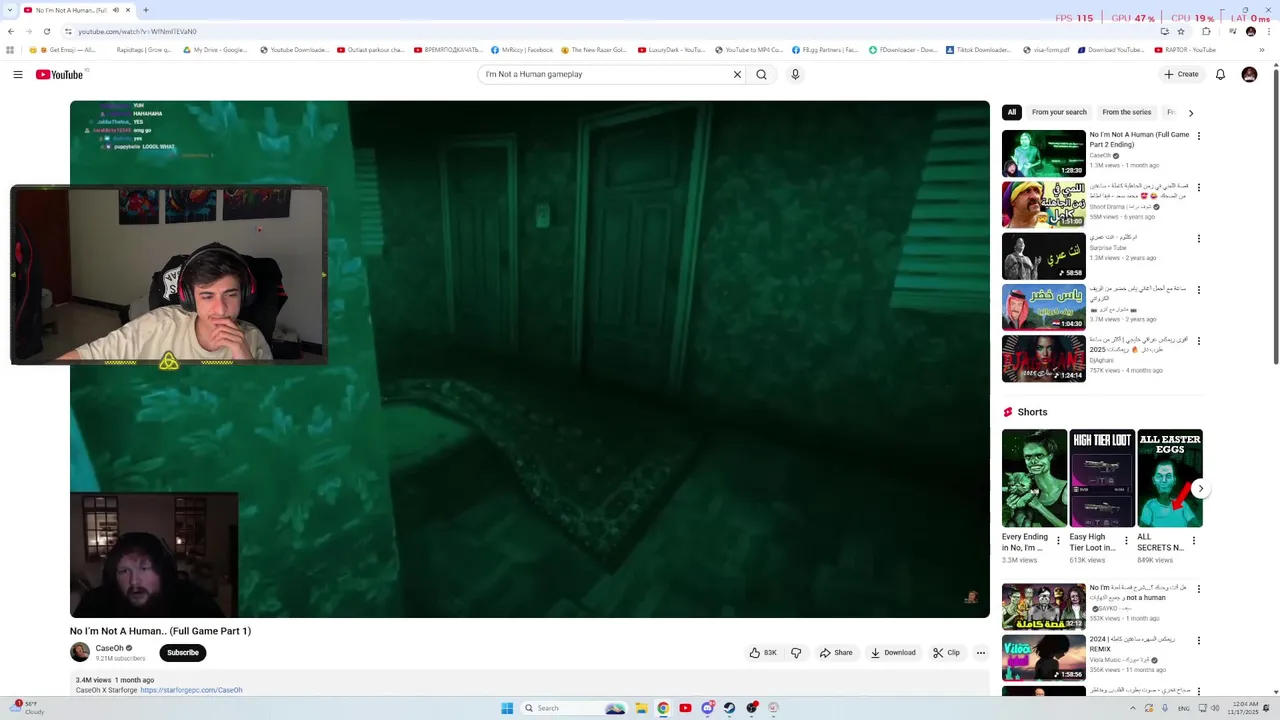Image resolution: width=1280 pixels, height=720 pixels.
Task: Open the 'YouTube to MP4 Co...' bookmark
Action: (748, 50)
